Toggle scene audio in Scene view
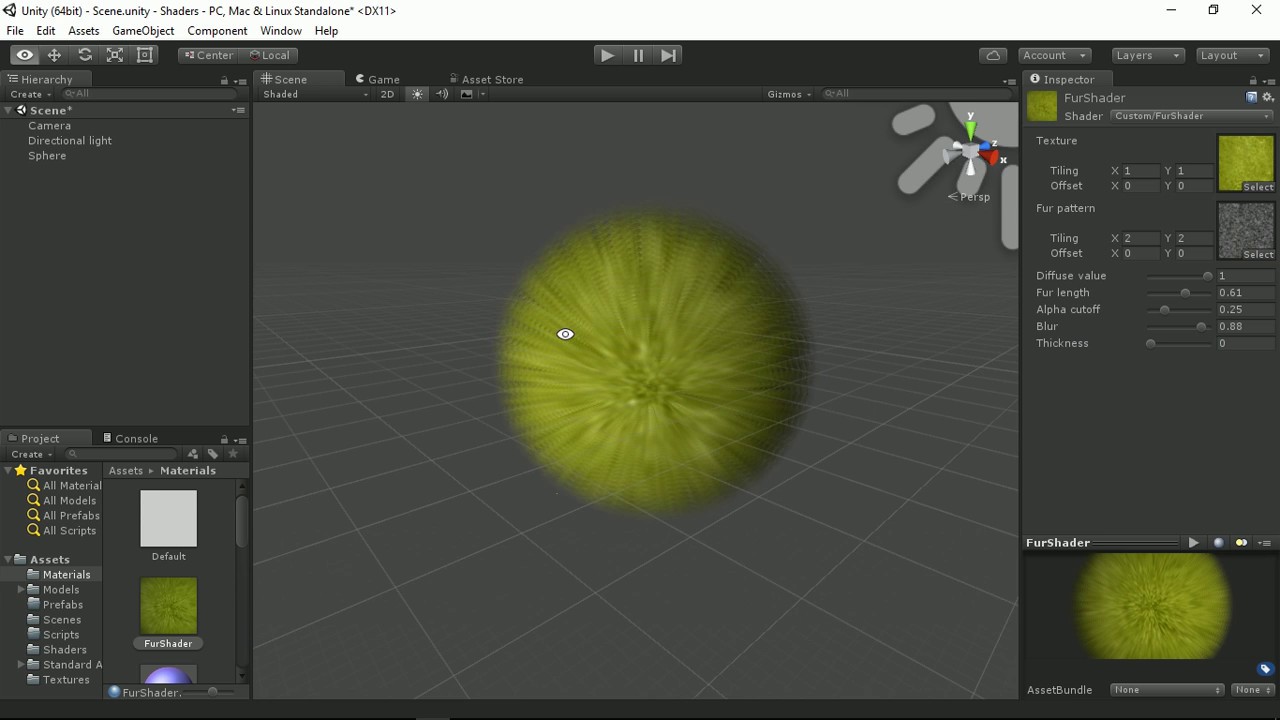Viewport: 1280px width, 720px height. tap(442, 94)
